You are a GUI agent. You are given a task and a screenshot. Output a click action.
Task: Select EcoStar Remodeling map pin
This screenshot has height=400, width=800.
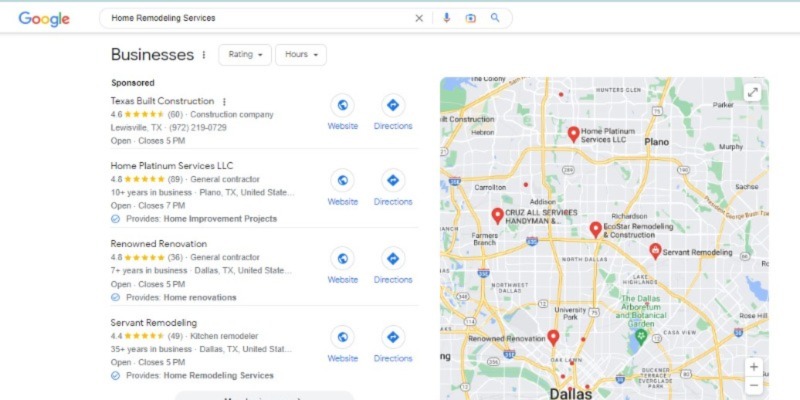coord(595,230)
